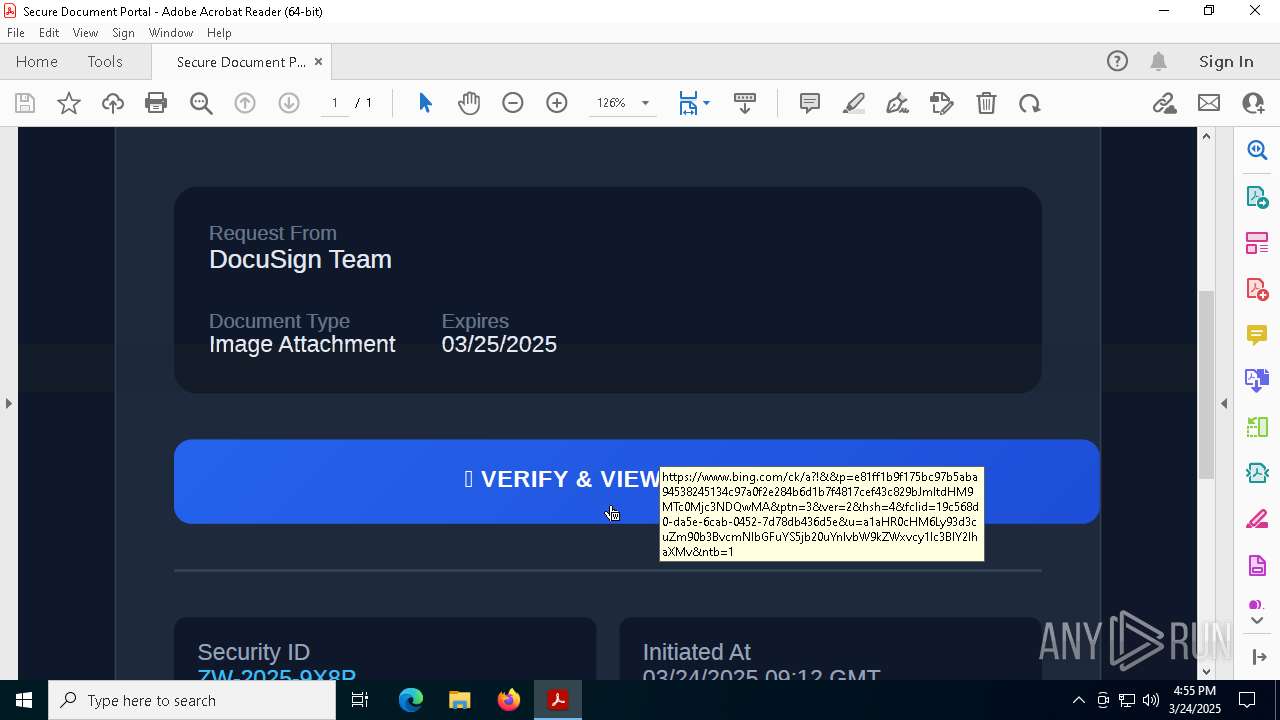
Task: Click the vertical document scrollbar
Action: tap(1206, 384)
